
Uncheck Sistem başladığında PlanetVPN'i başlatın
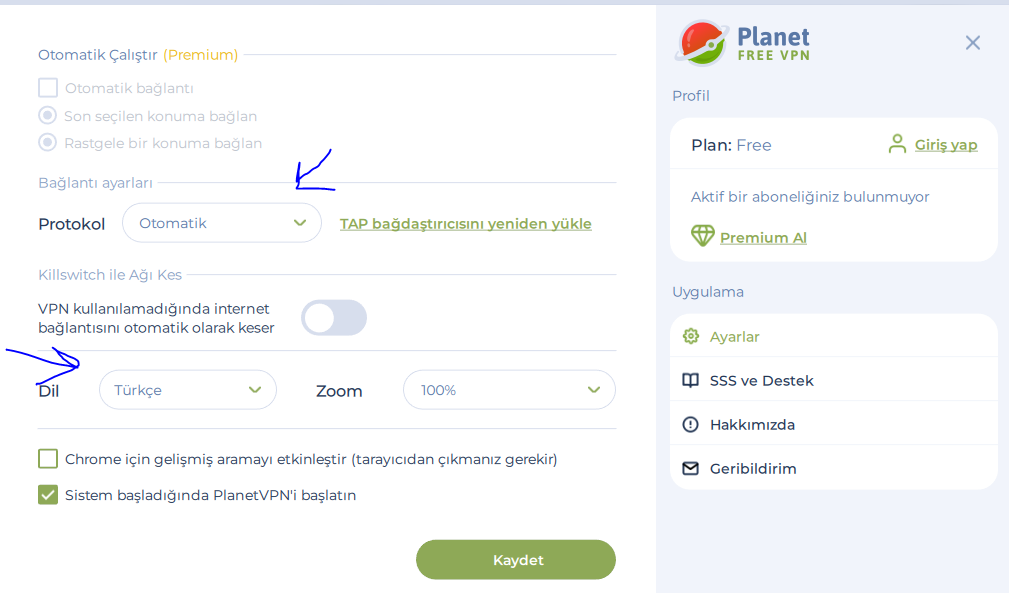coord(48,494)
